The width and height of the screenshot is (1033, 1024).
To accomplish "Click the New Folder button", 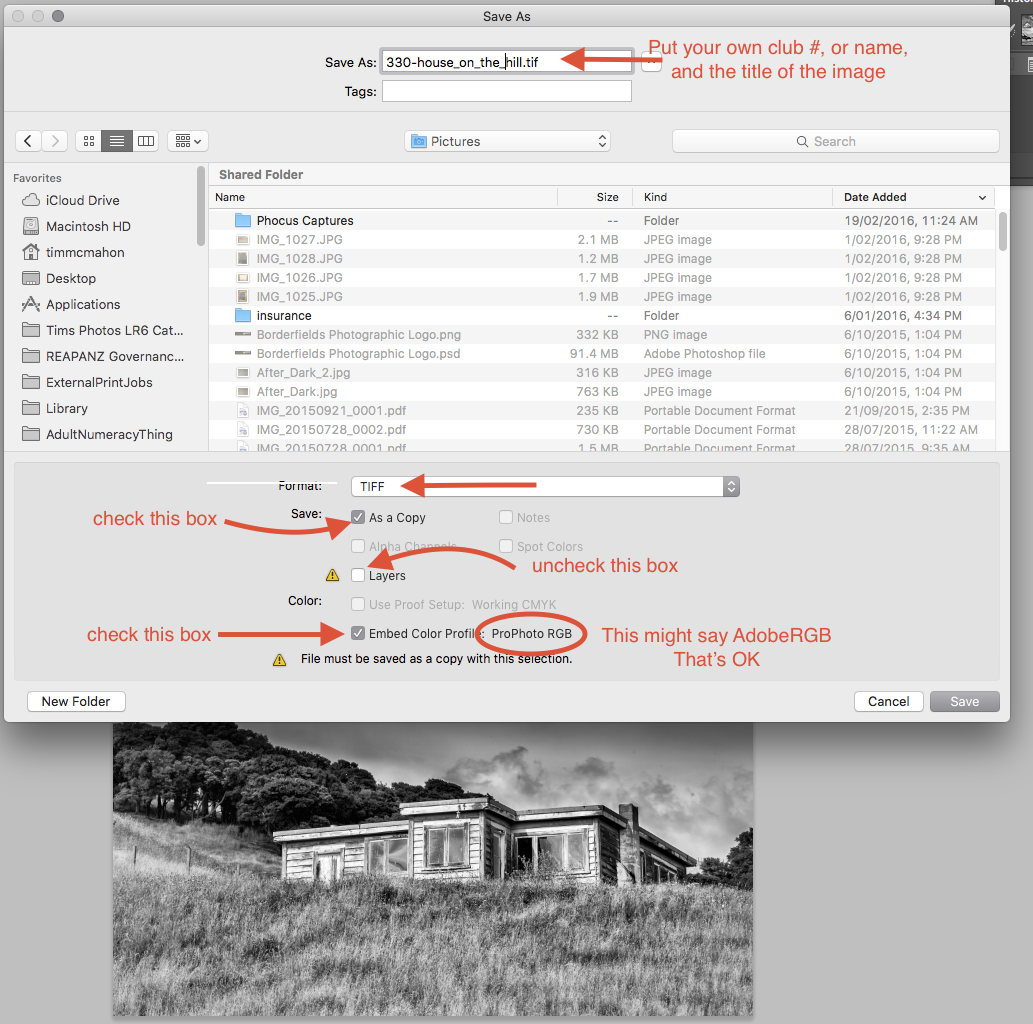I will coord(76,701).
